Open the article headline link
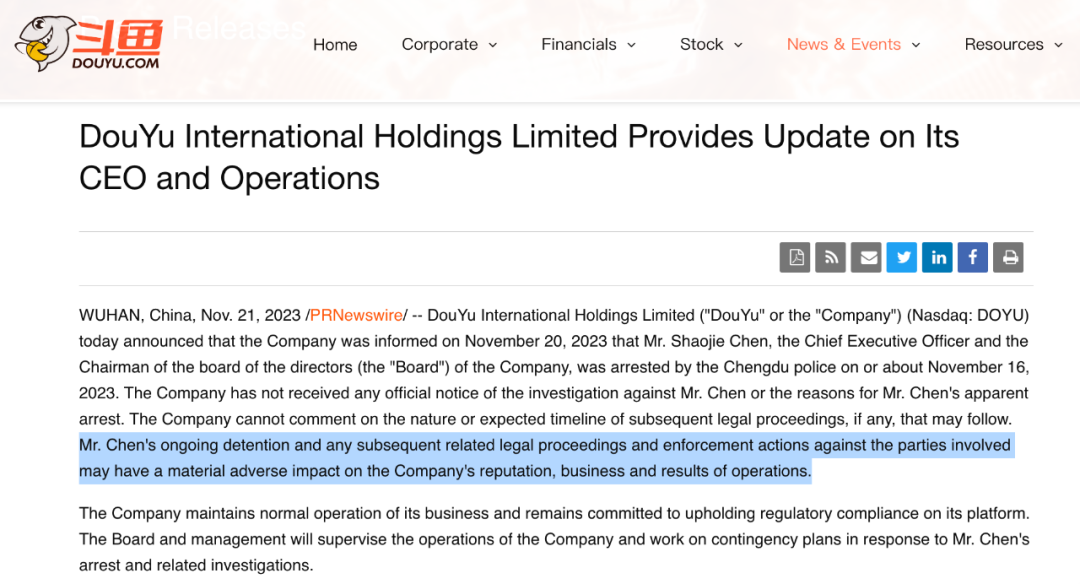 519,157
